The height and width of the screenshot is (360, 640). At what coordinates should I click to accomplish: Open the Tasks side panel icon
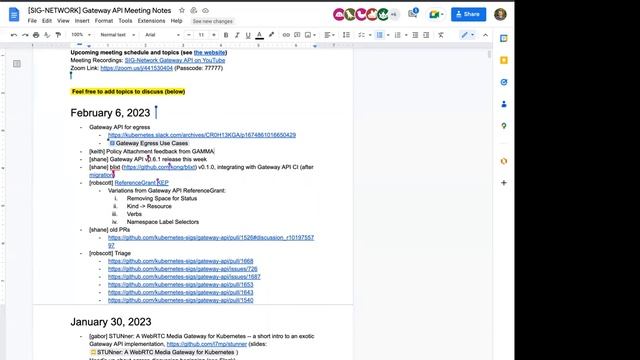point(504,82)
